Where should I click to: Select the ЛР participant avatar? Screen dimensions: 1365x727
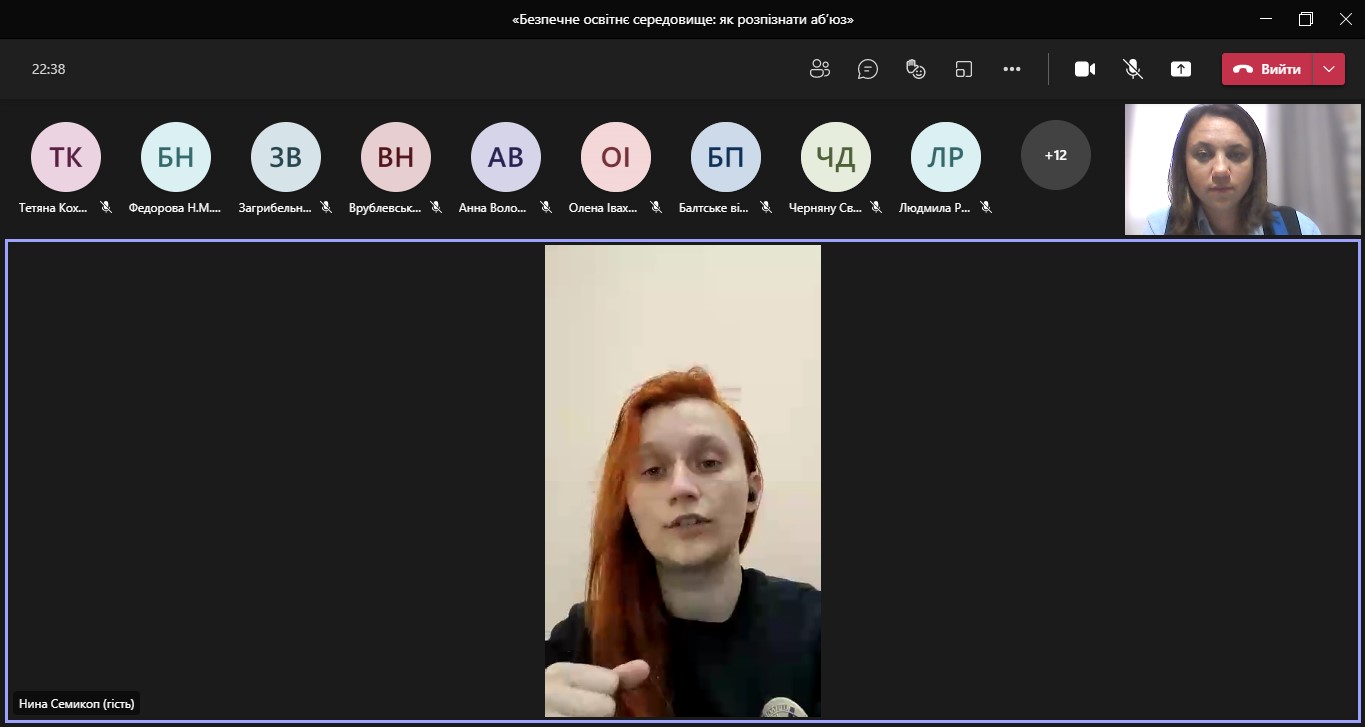pyautogui.click(x=946, y=157)
